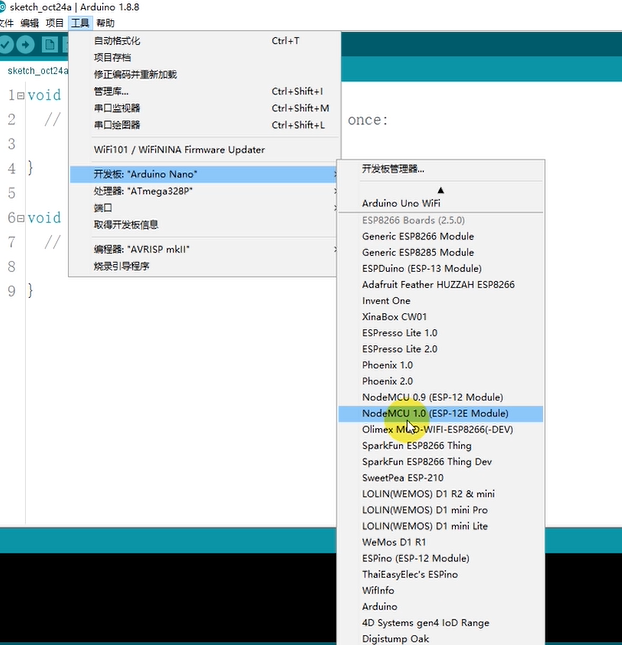The height and width of the screenshot is (645, 622).
Task: Expand the 端口 port submenu
Action: [204, 208]
